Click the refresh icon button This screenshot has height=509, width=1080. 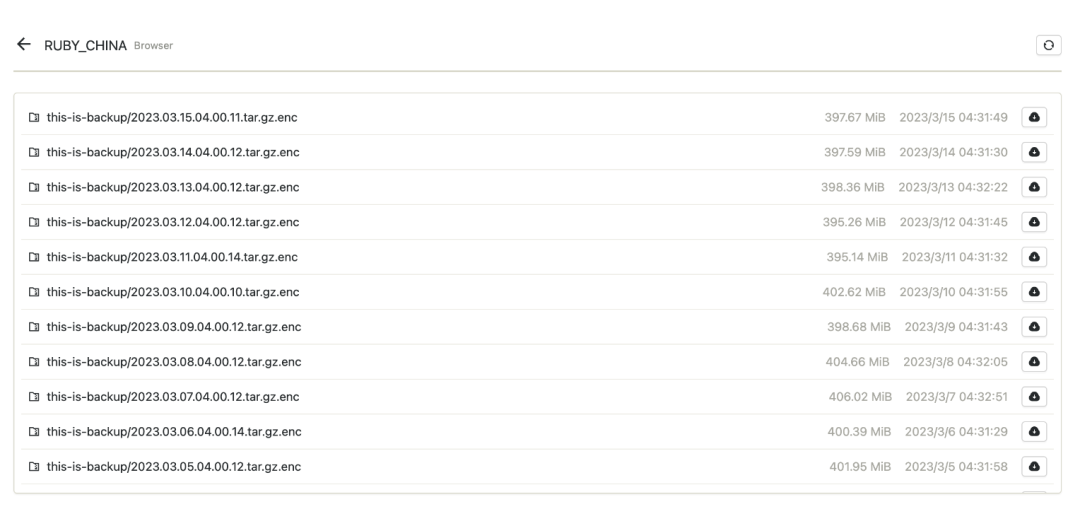pyautogui.click(x=1049, y=45)
